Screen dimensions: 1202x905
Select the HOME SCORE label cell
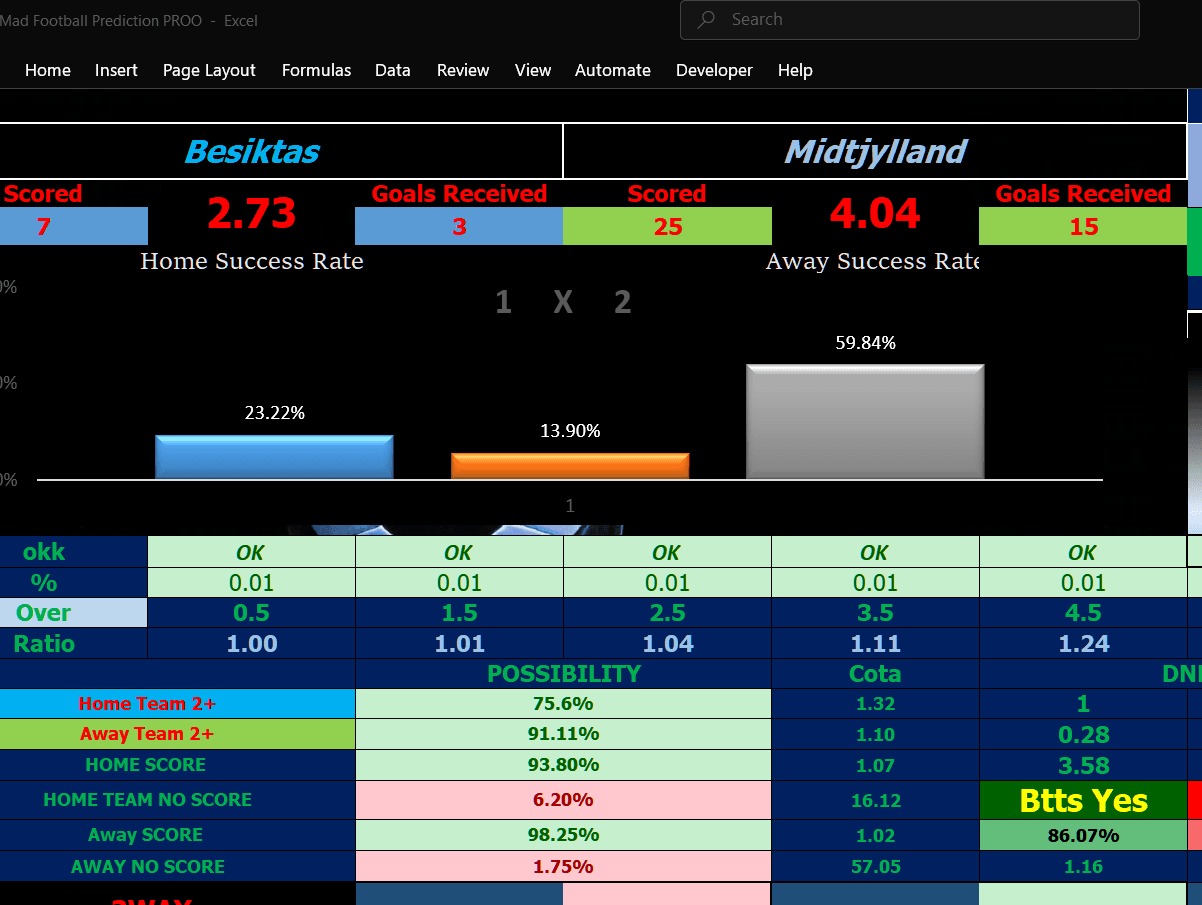coord(177,765)
